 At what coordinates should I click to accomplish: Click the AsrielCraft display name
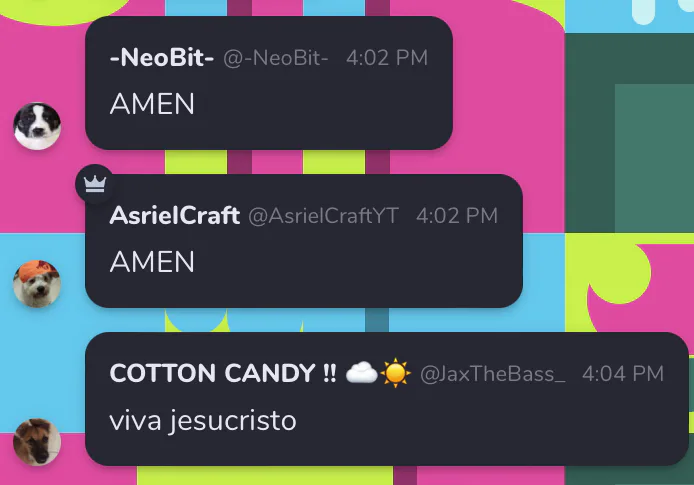click(x=175, y=216)
